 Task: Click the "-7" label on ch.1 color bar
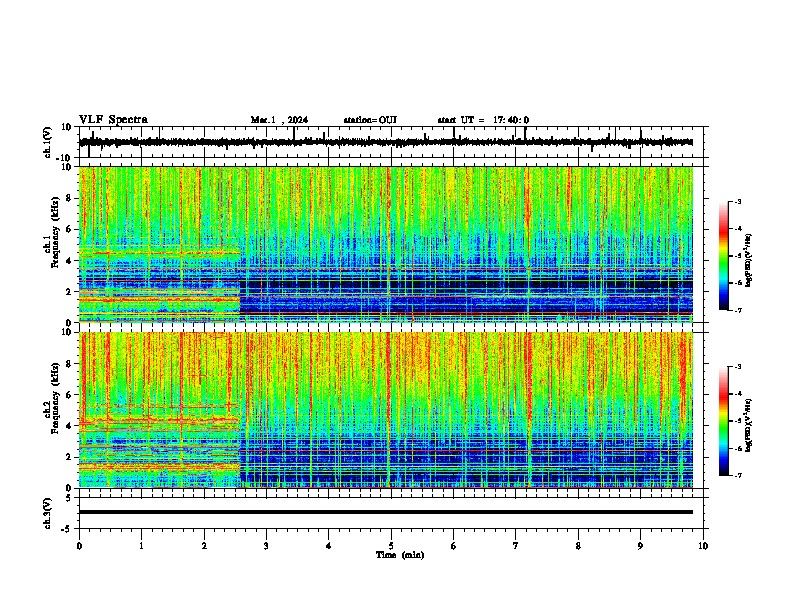(737, 310)
